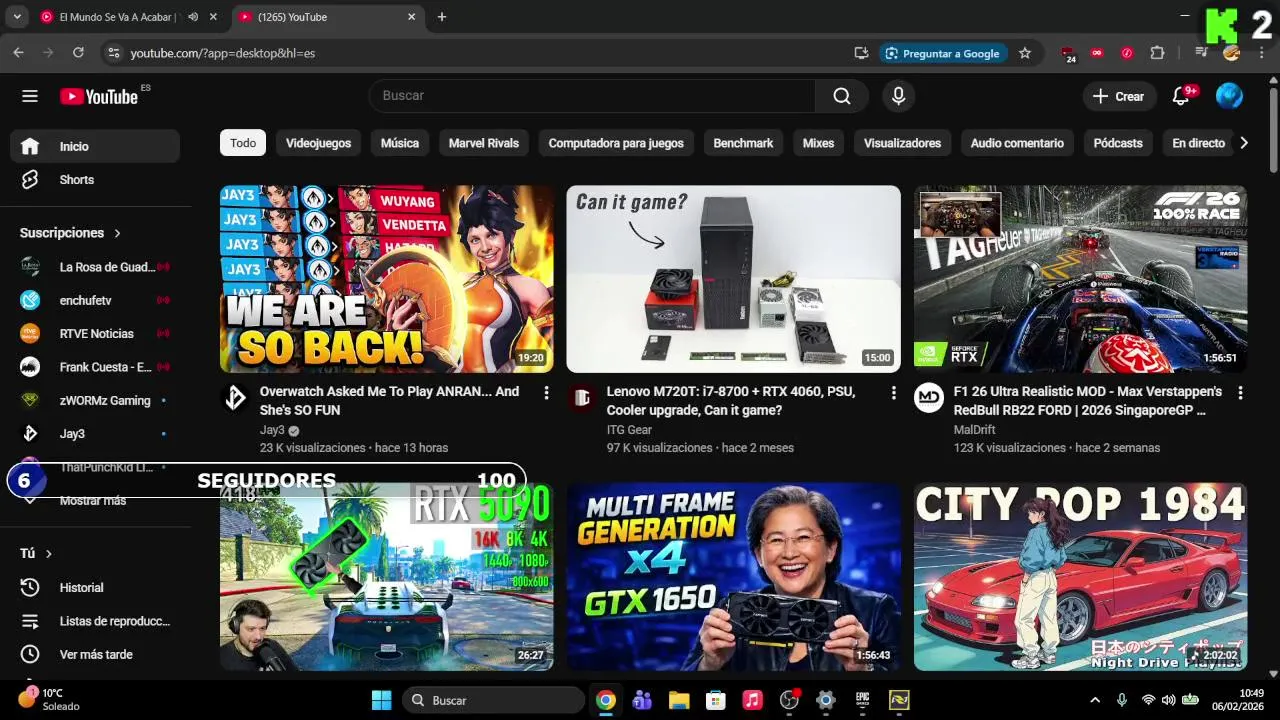Screen dimensions: 1280x720
Task: Open Chrome extensions puzzle icon
Action: [1157, 53]
